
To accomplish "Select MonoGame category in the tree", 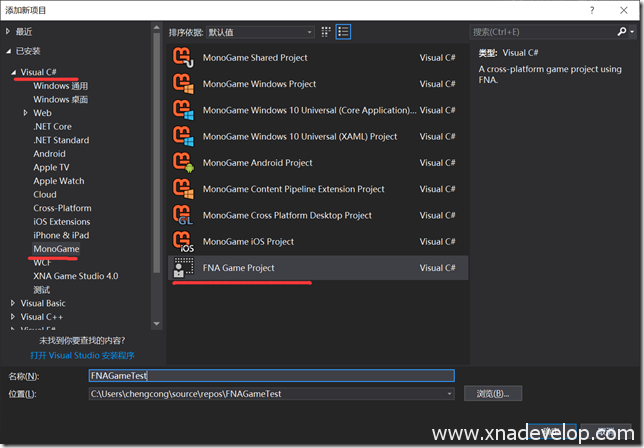I will (56, 249).
